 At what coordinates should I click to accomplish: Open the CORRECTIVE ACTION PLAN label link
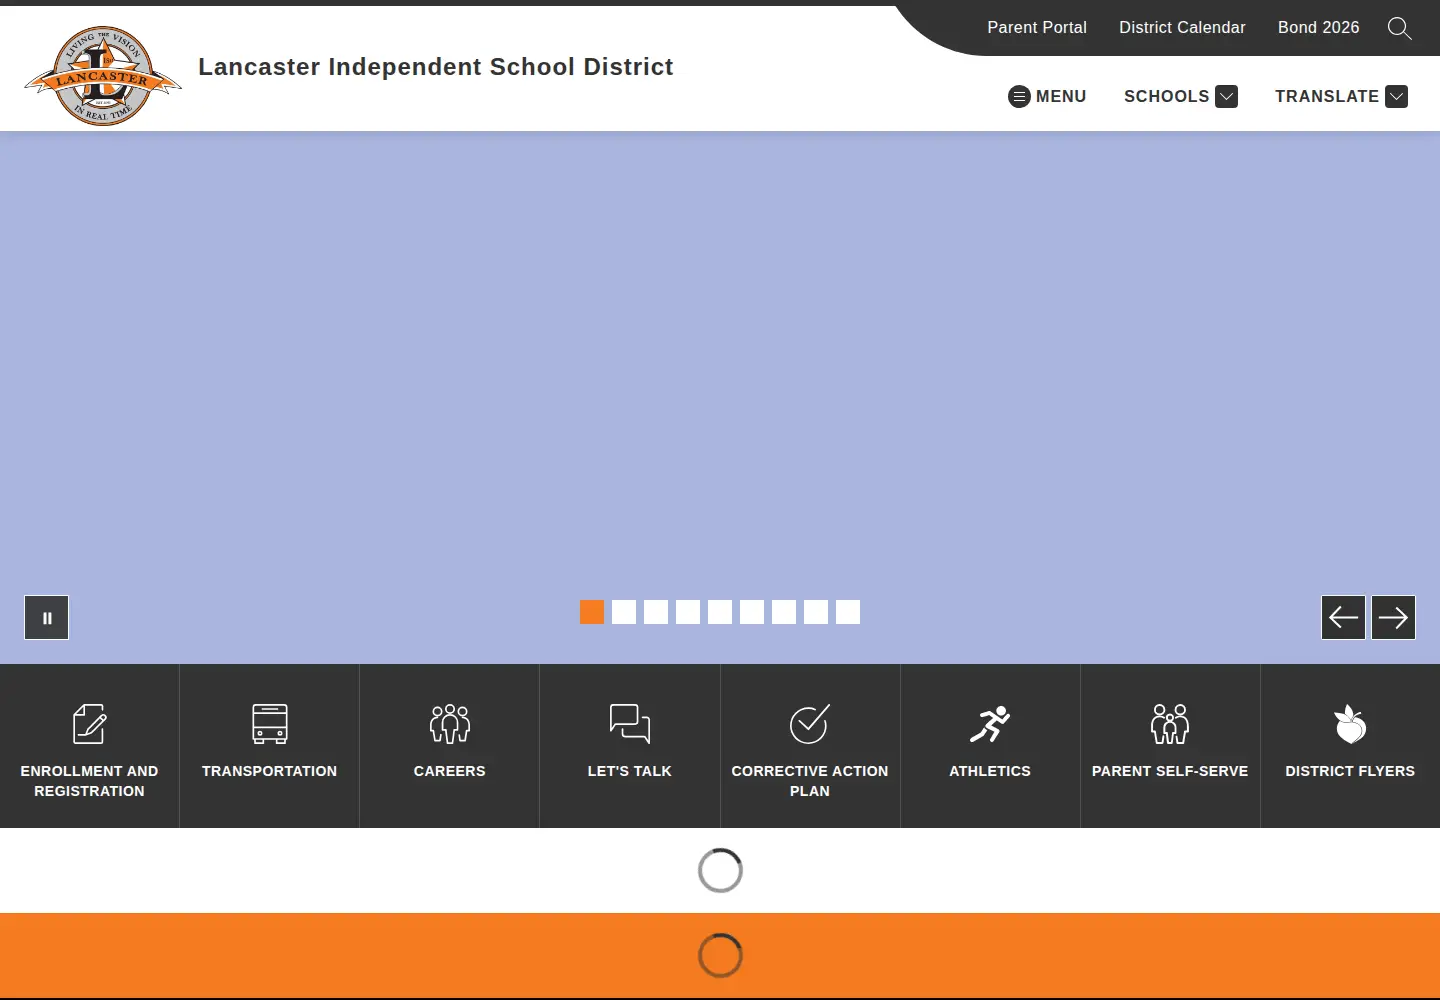pos(810,781)
